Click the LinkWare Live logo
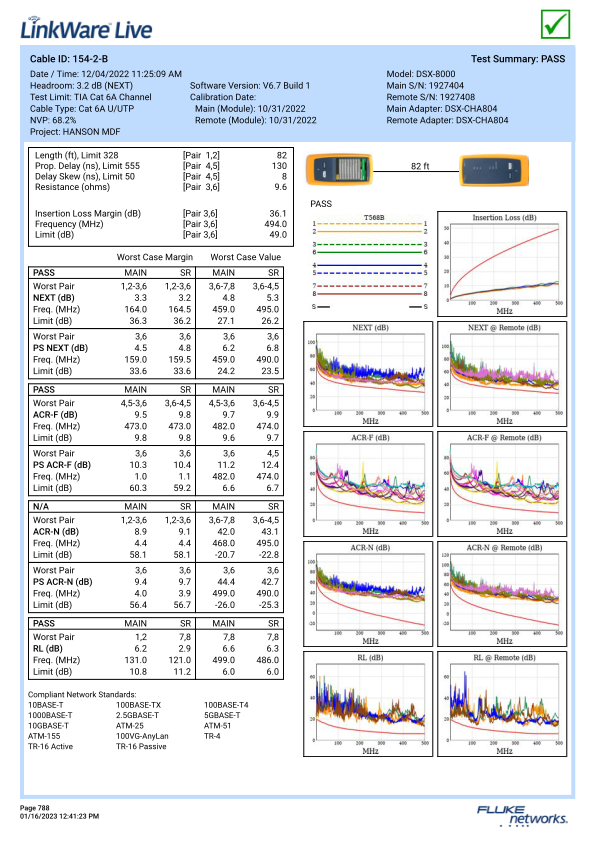The height and width of the screenshot is (841, 595). pos(86,28)
